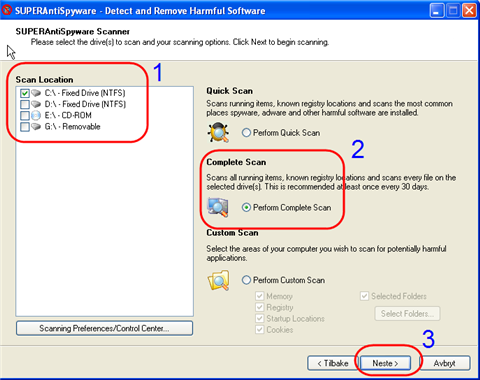
Task: Click the Complete Scan heading
Action: [236, 162]
